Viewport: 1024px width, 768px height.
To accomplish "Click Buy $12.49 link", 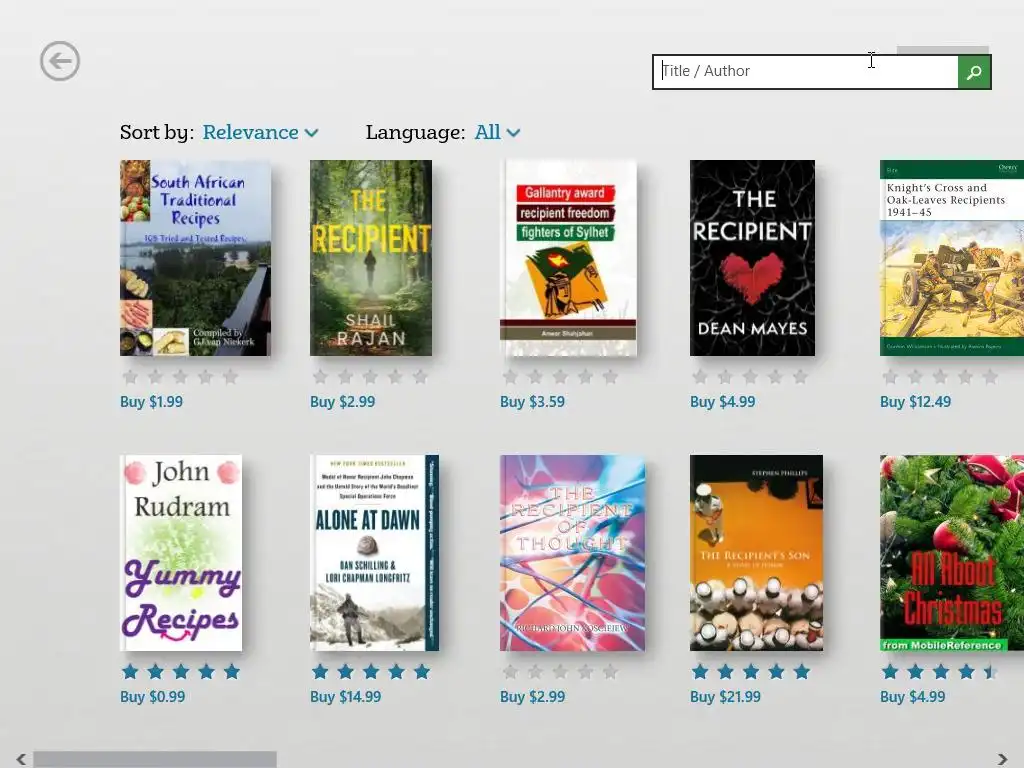I will 916,402.
